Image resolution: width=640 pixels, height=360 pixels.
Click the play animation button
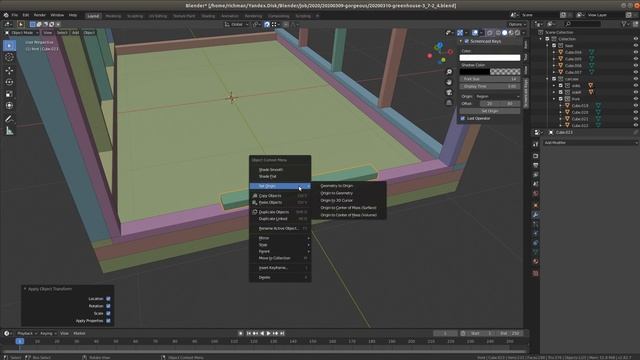click(269, 333)
